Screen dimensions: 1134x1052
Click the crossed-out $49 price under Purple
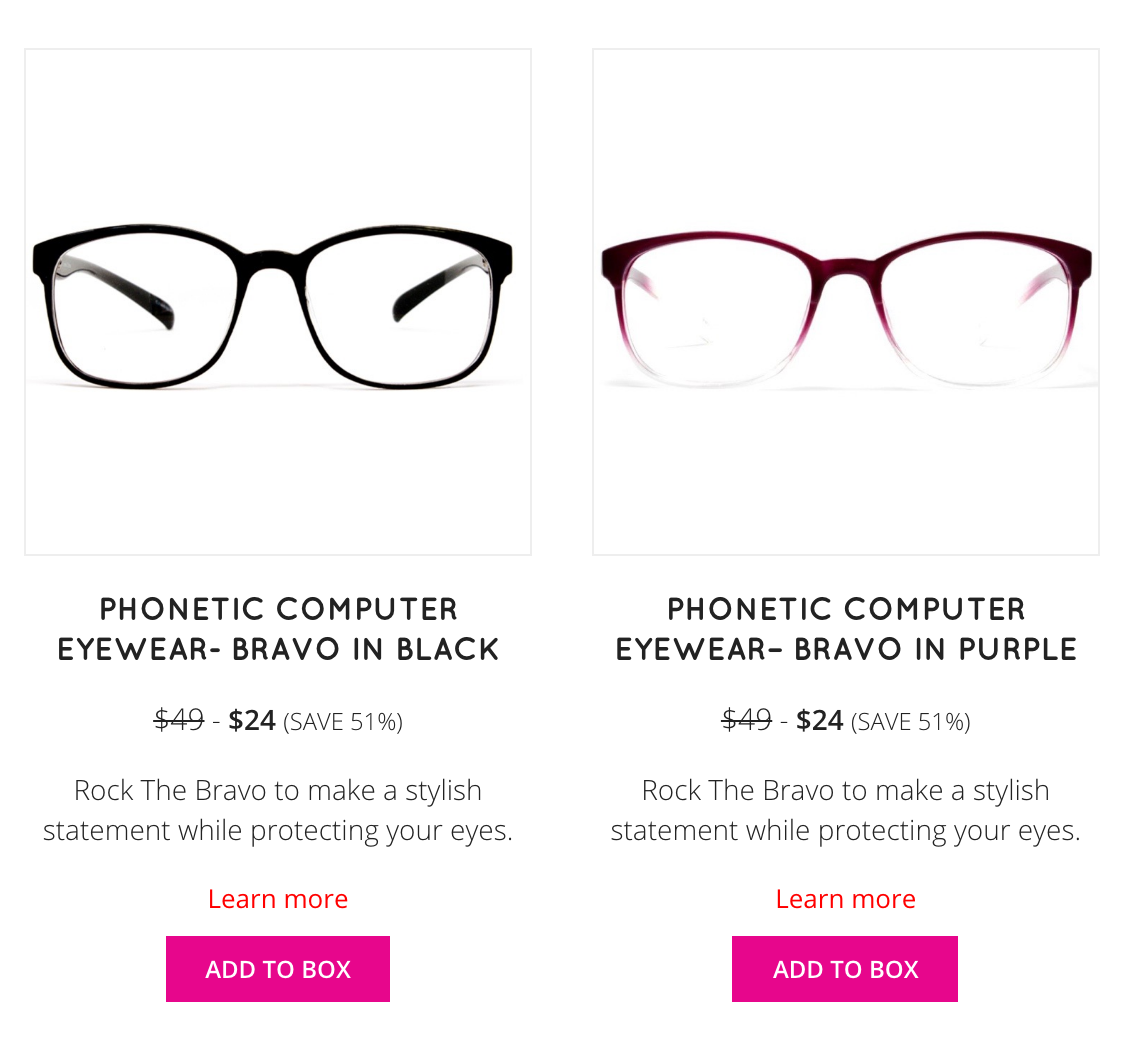[746, 720]
